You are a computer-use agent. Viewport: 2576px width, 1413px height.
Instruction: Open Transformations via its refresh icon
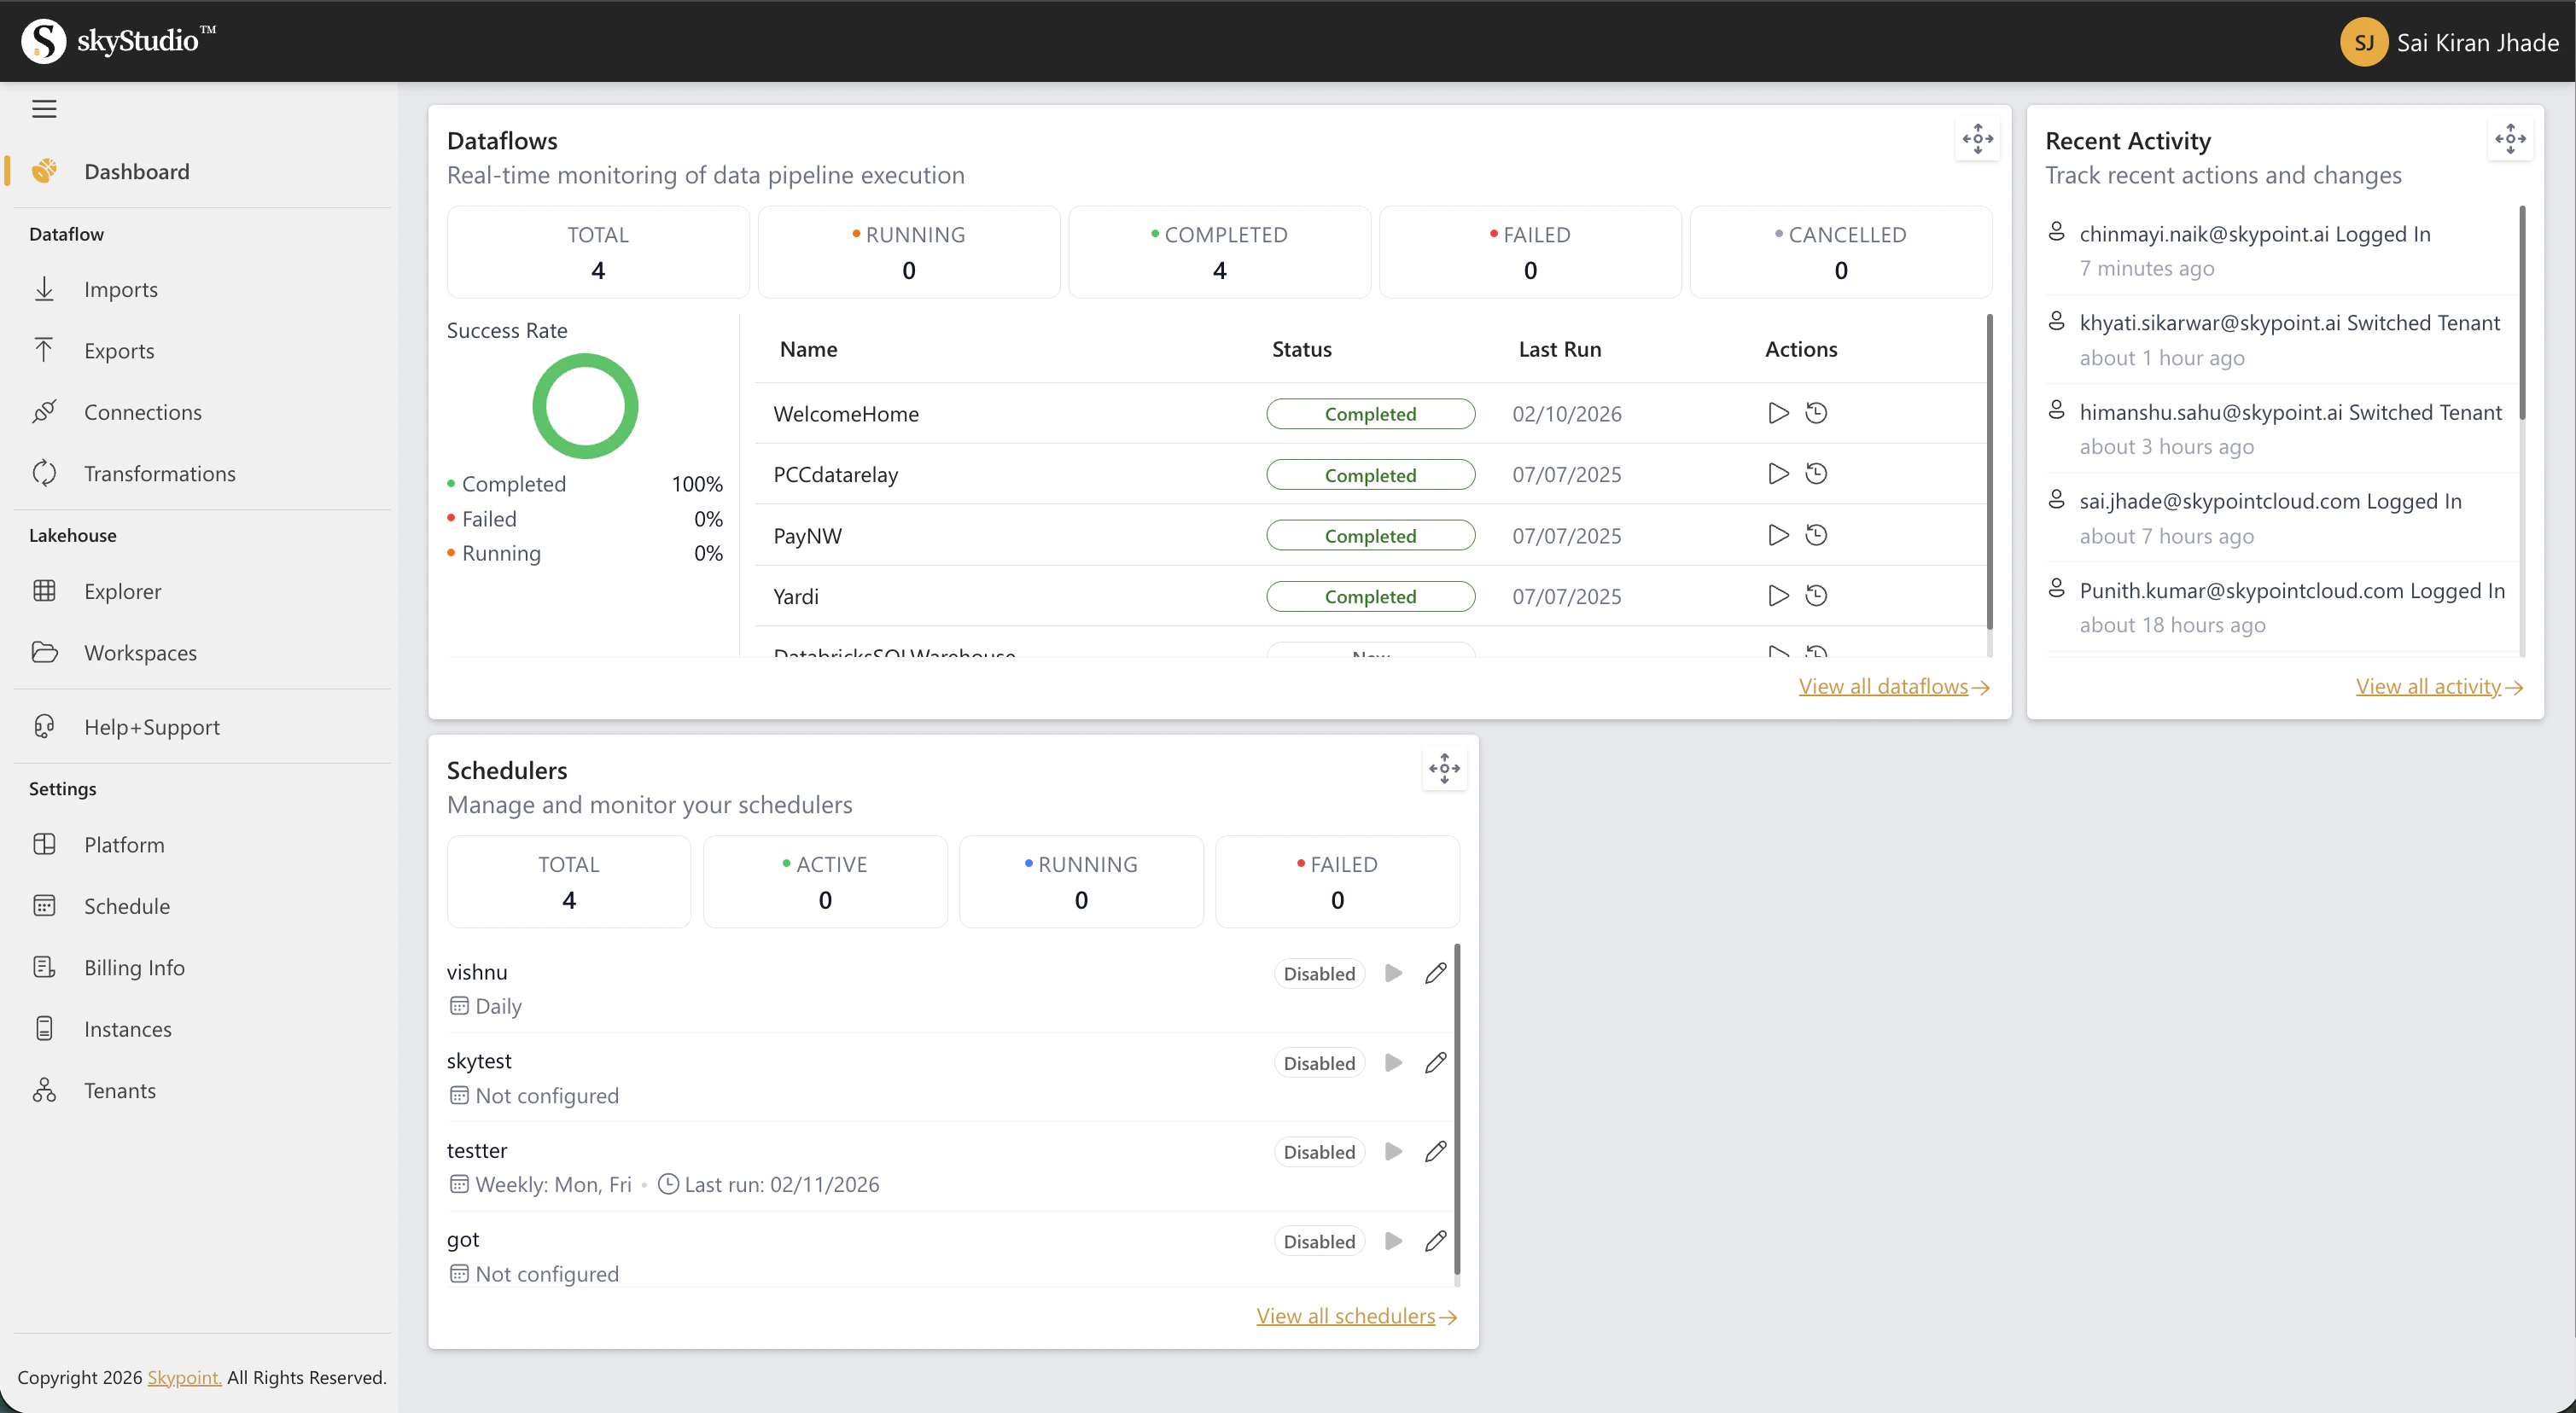[46, 473]
